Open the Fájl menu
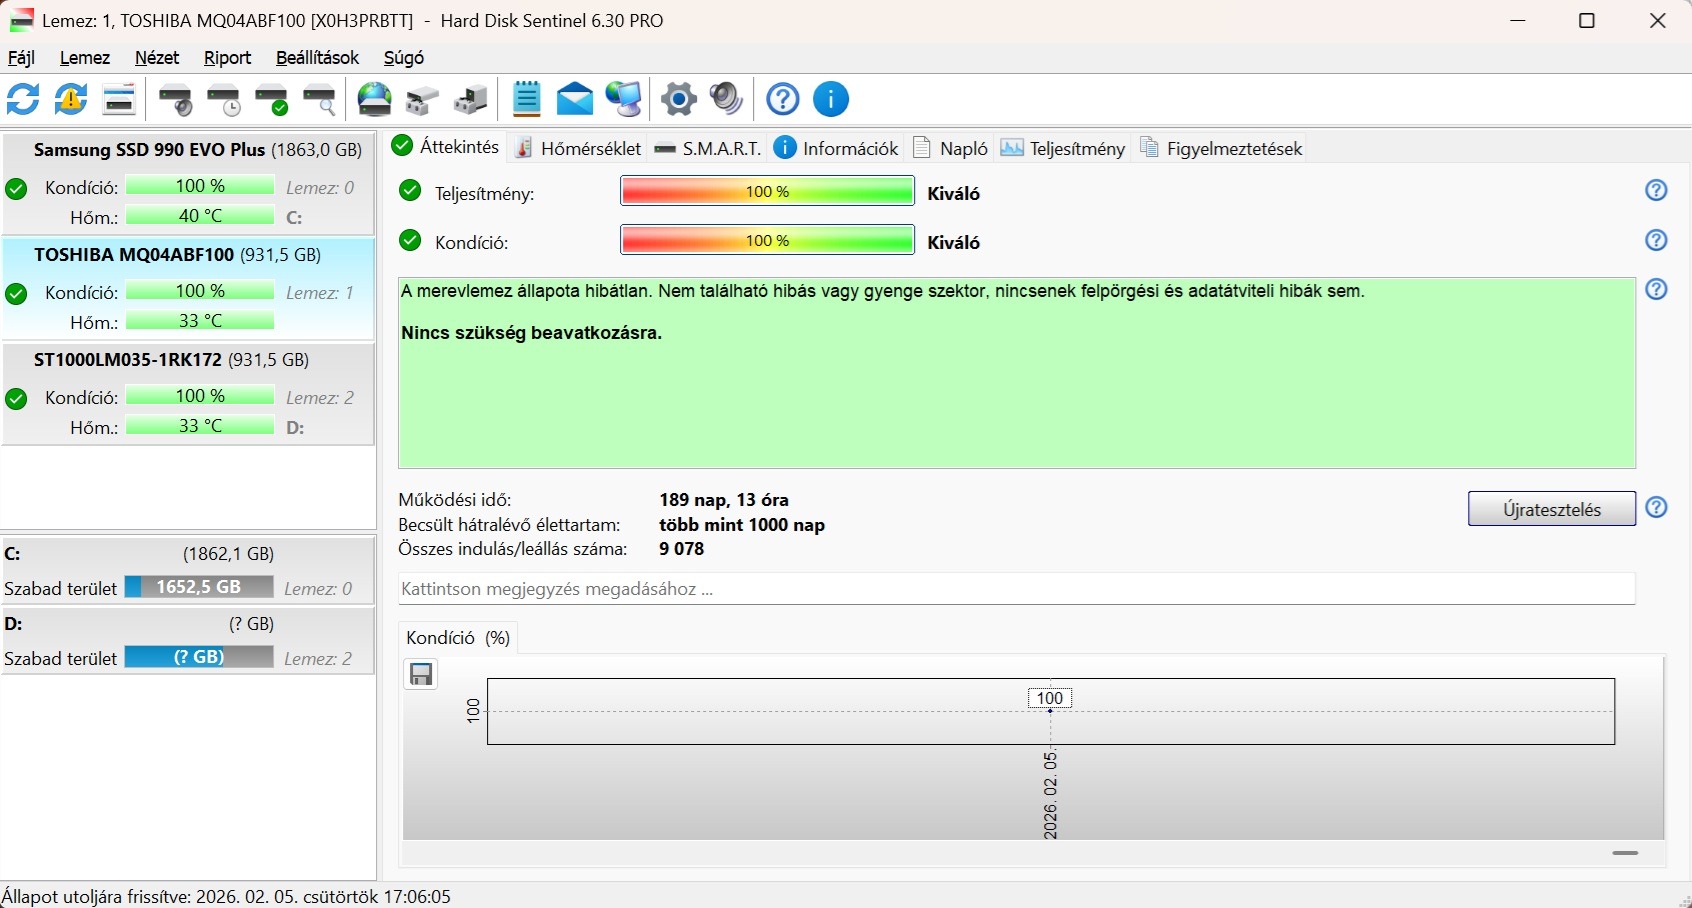Viewport: 1692px width, 908px height. coord(21,58)
